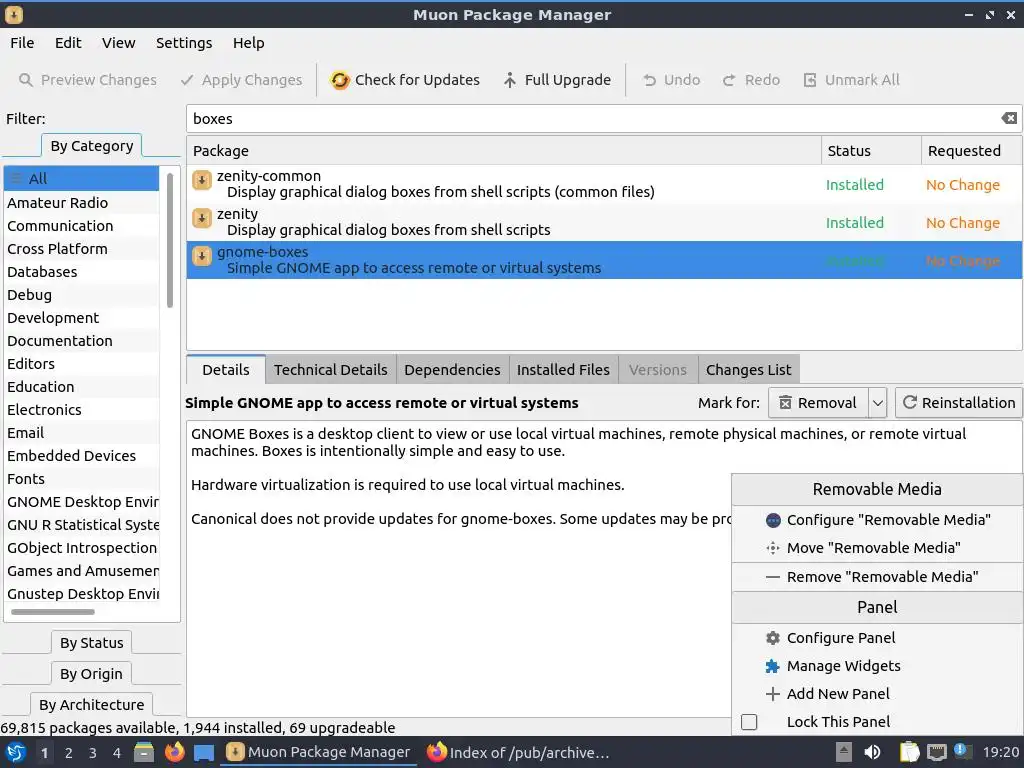Sort by the Requested column header

click(971, 151)
